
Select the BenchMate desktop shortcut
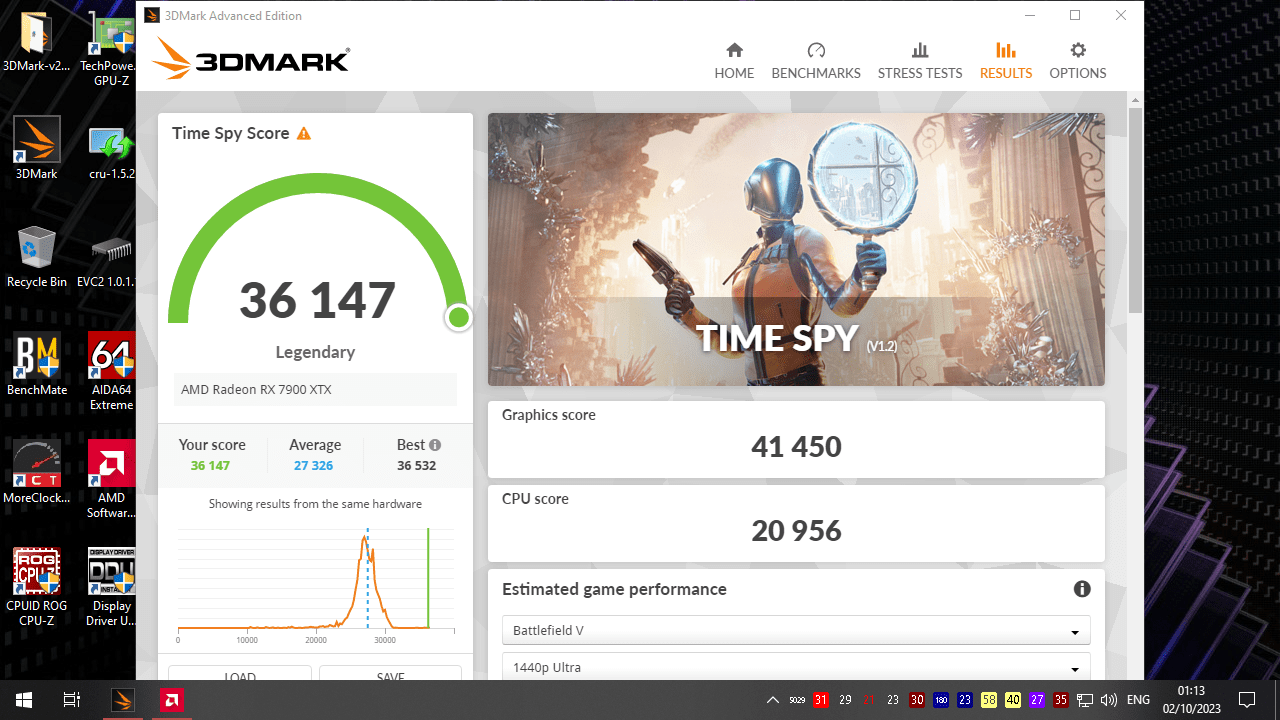pos(37,364)
